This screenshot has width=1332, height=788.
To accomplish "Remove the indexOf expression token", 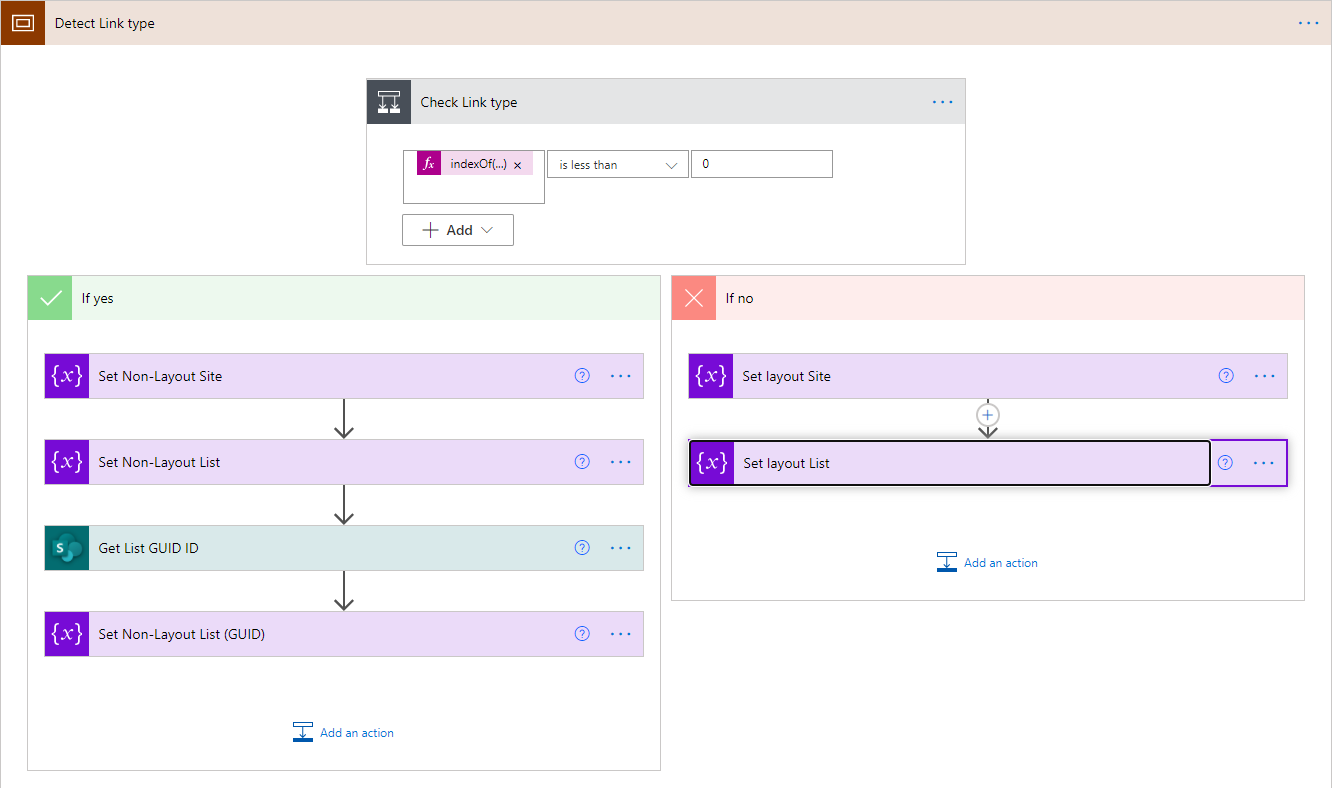I will [518, 165].
